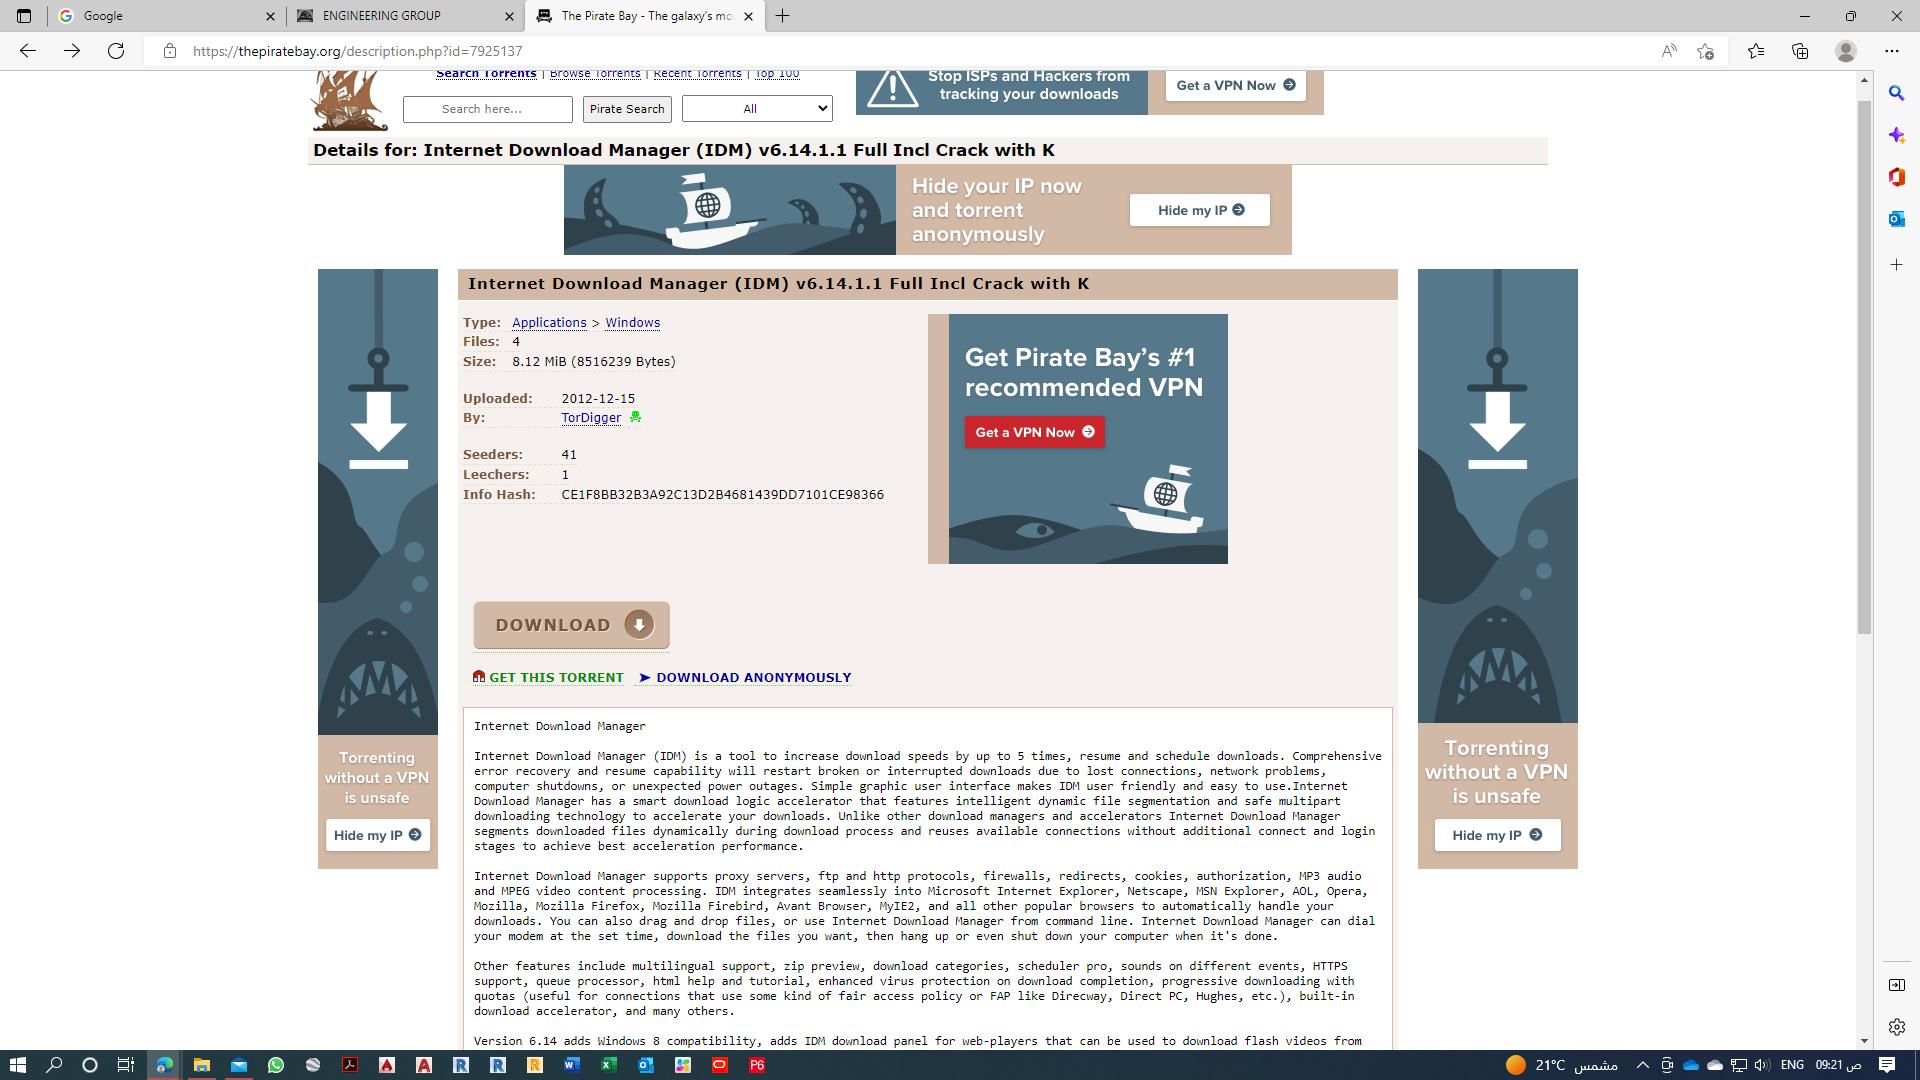Click TorDigger's green skull trusted icon
Viewport: 1920px width, 1080px height.
tap(635, 418)
